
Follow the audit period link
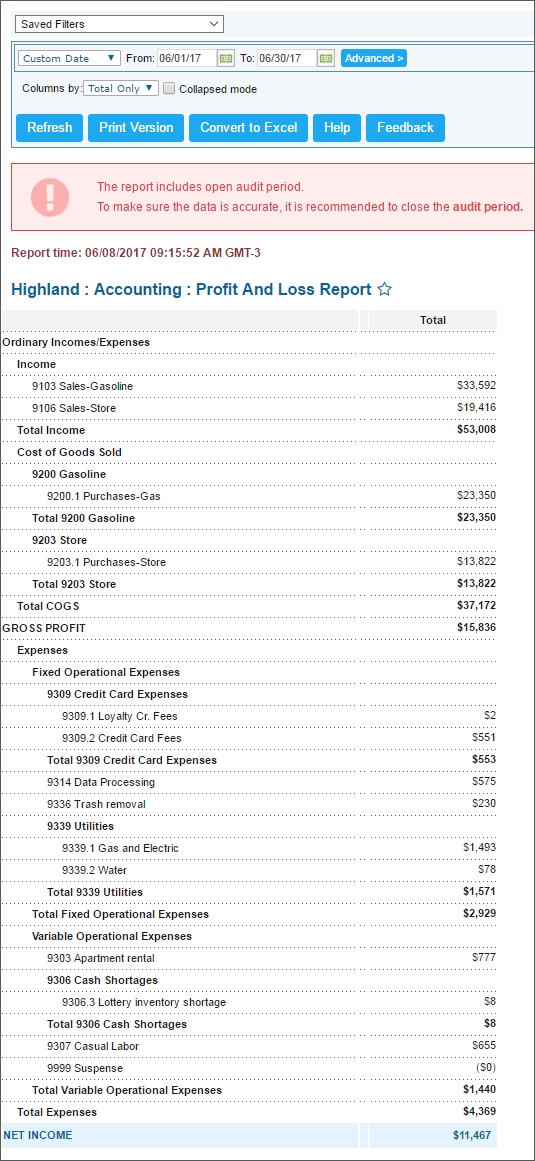coord(488,207)
